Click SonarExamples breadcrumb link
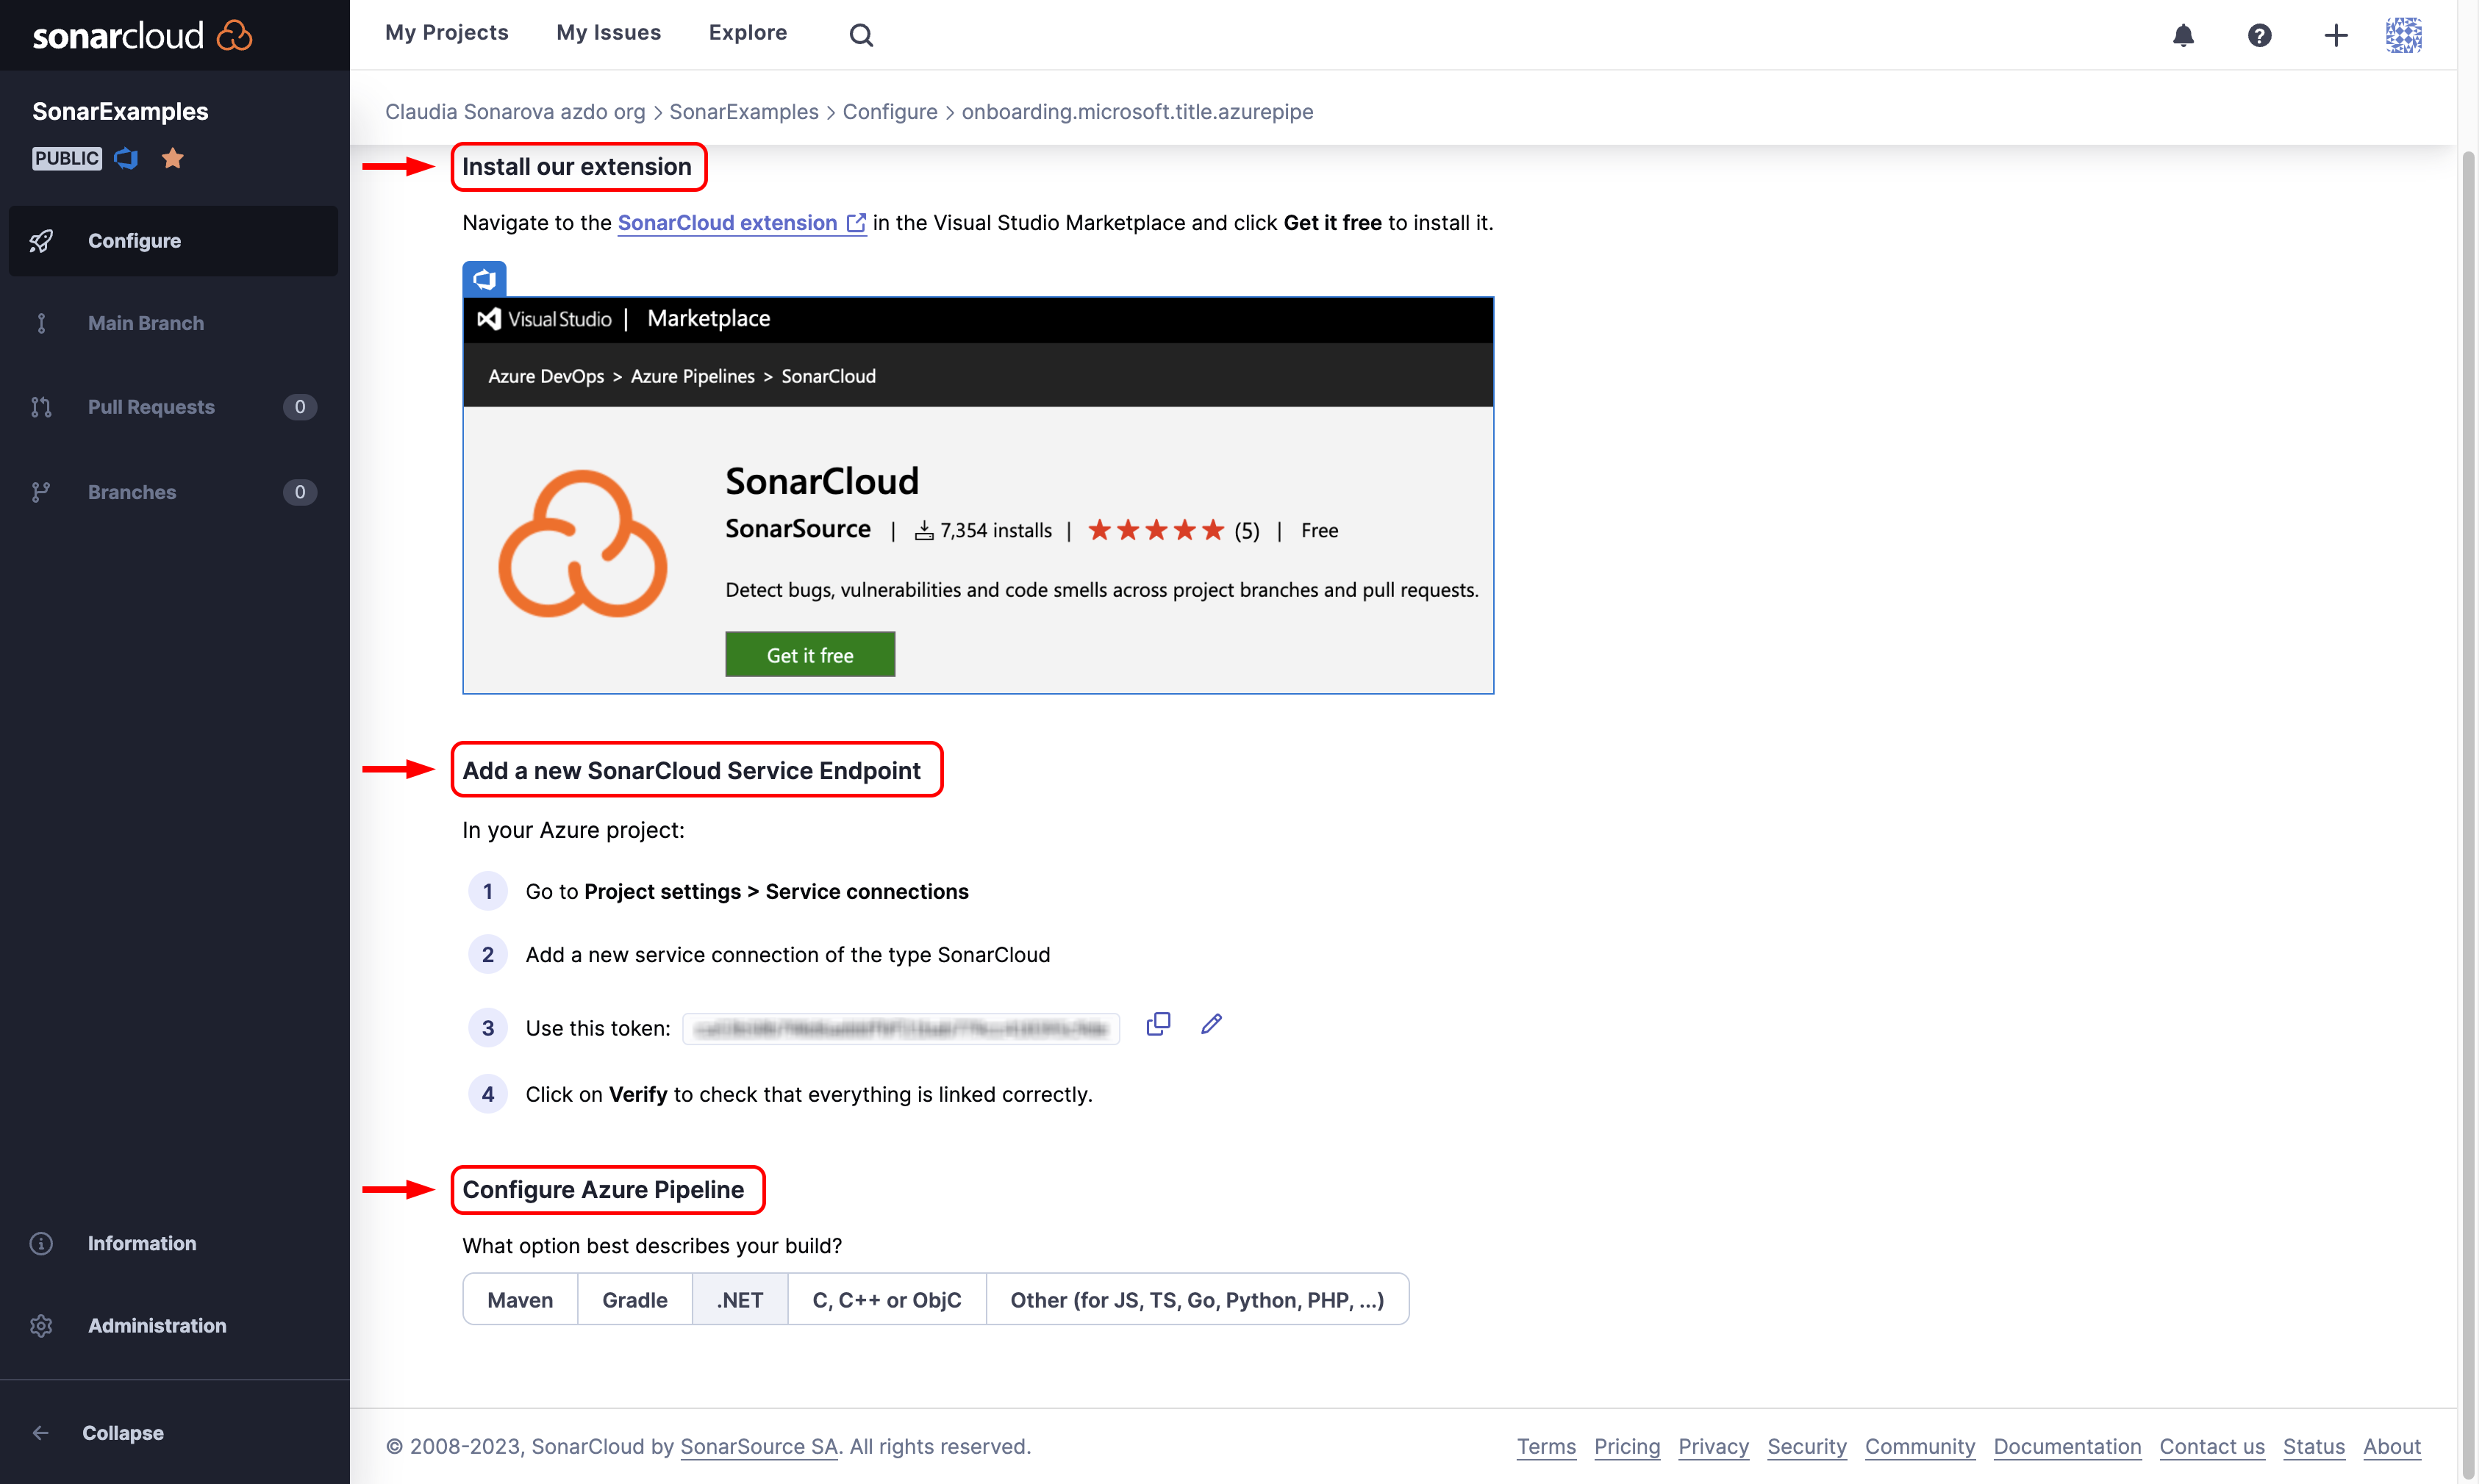2482x1484 pixels. 744,111
